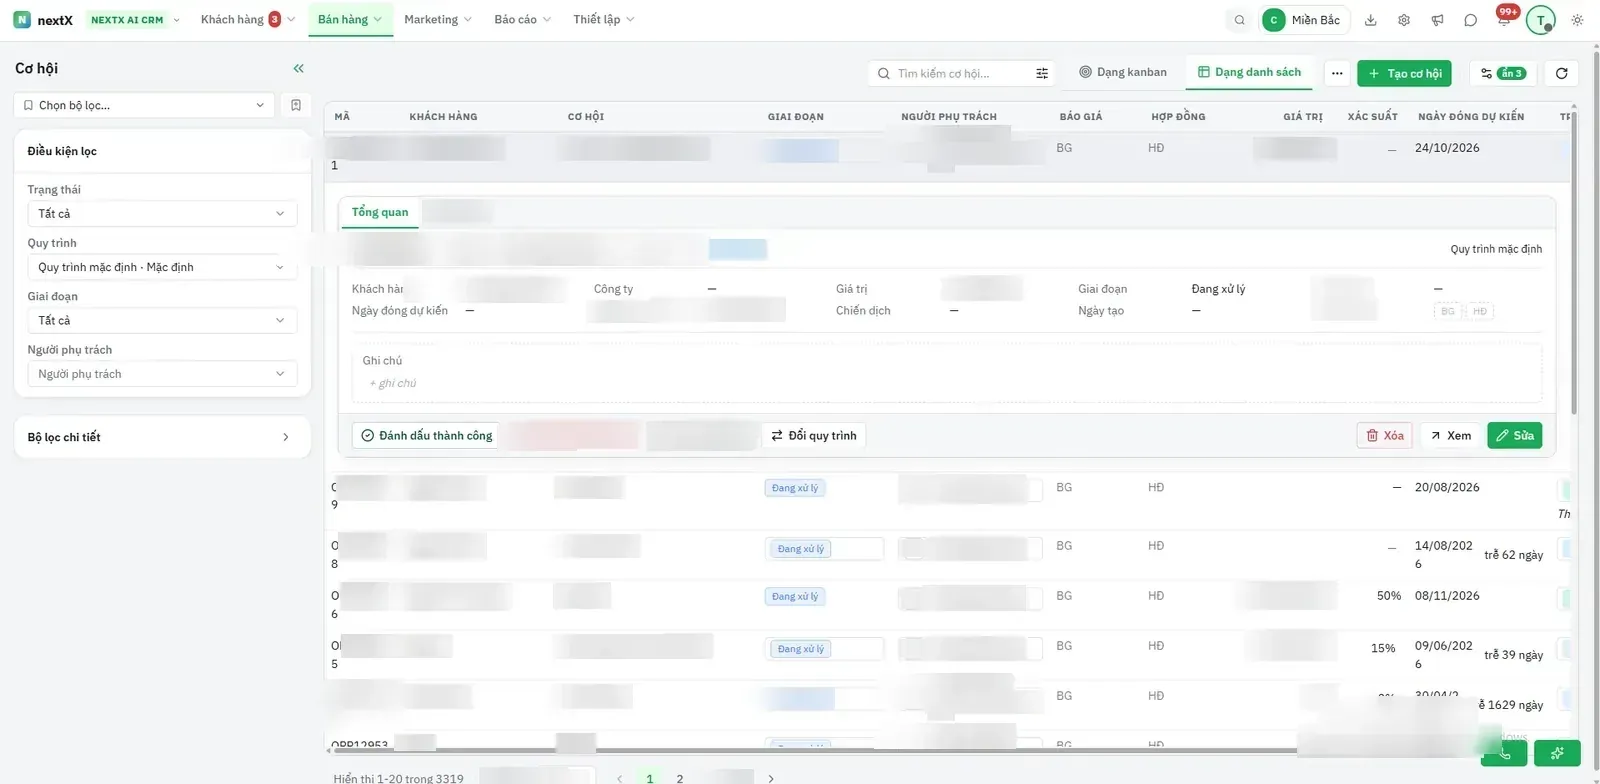Open the Thiết lập menu

coord(603,19)
